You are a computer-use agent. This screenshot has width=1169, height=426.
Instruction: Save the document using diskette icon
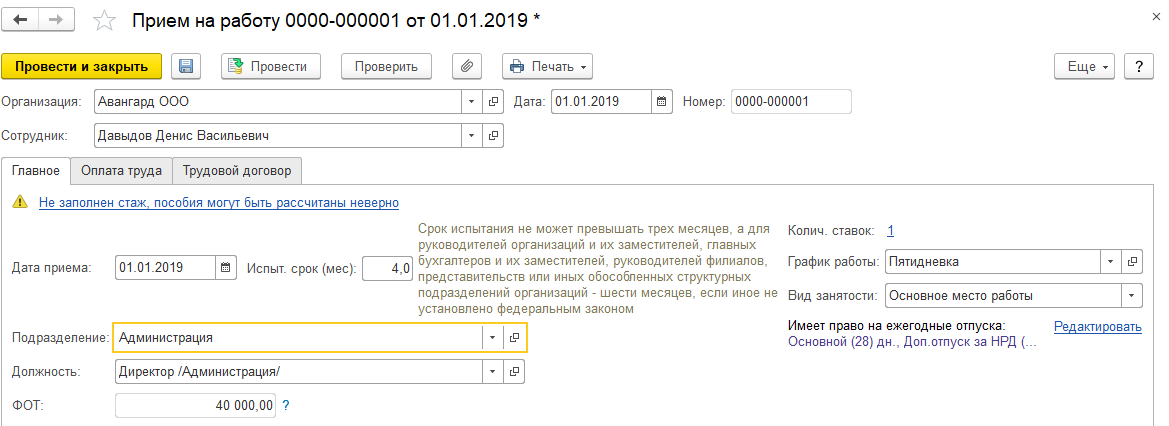186,66
